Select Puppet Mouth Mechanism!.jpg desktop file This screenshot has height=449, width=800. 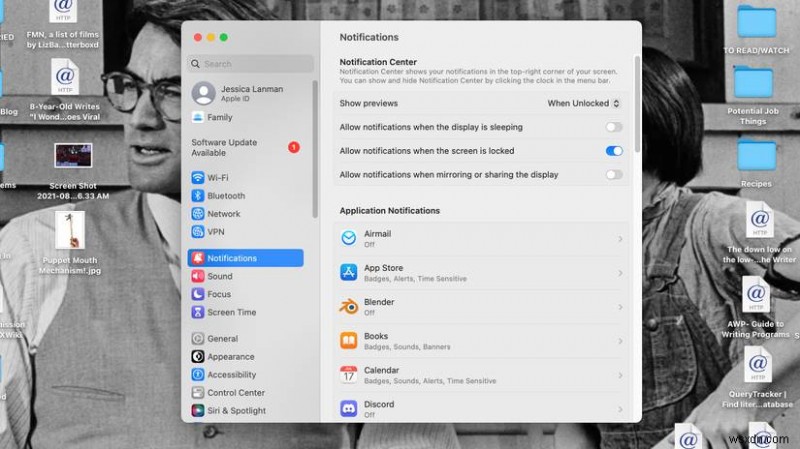click(70, 231)
